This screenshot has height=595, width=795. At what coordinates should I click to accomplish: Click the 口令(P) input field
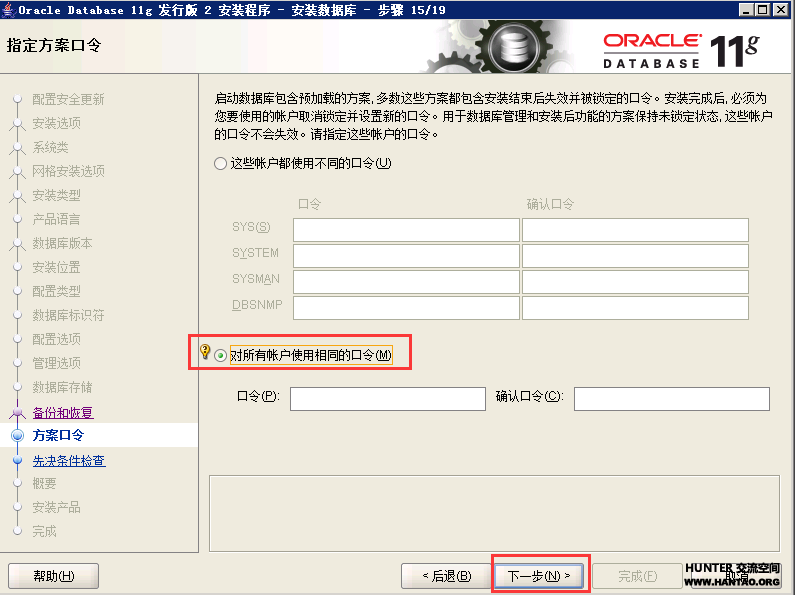(387, 399)
